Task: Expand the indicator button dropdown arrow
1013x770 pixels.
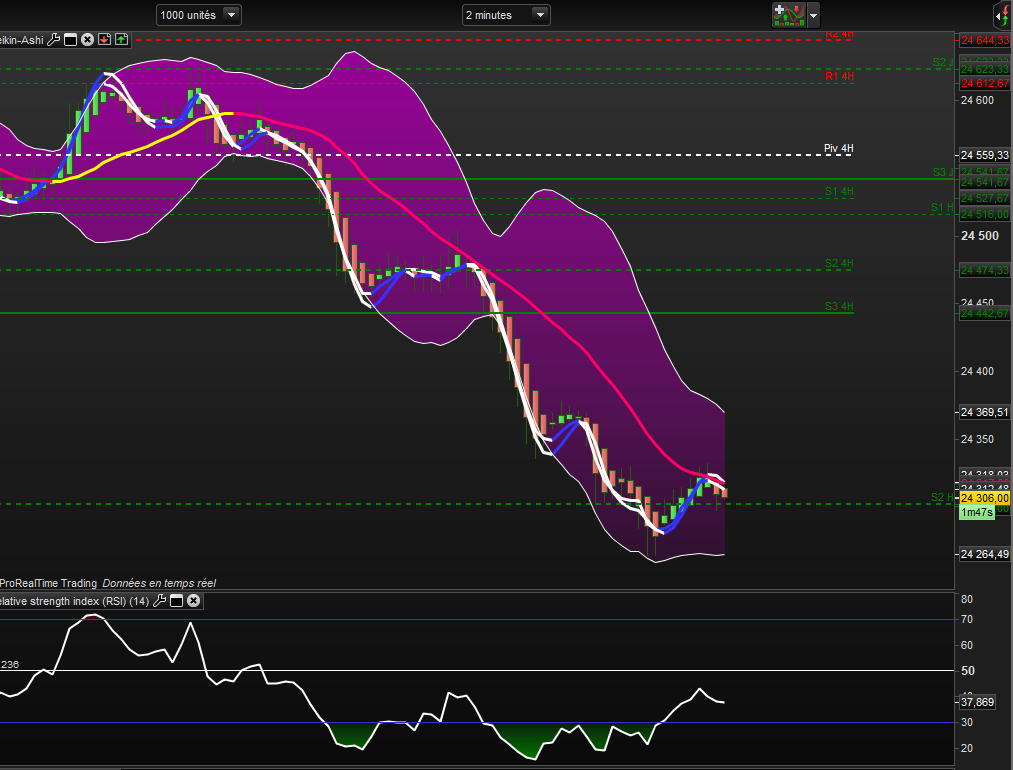Action: pyautogui.click(x=813, y=15)
